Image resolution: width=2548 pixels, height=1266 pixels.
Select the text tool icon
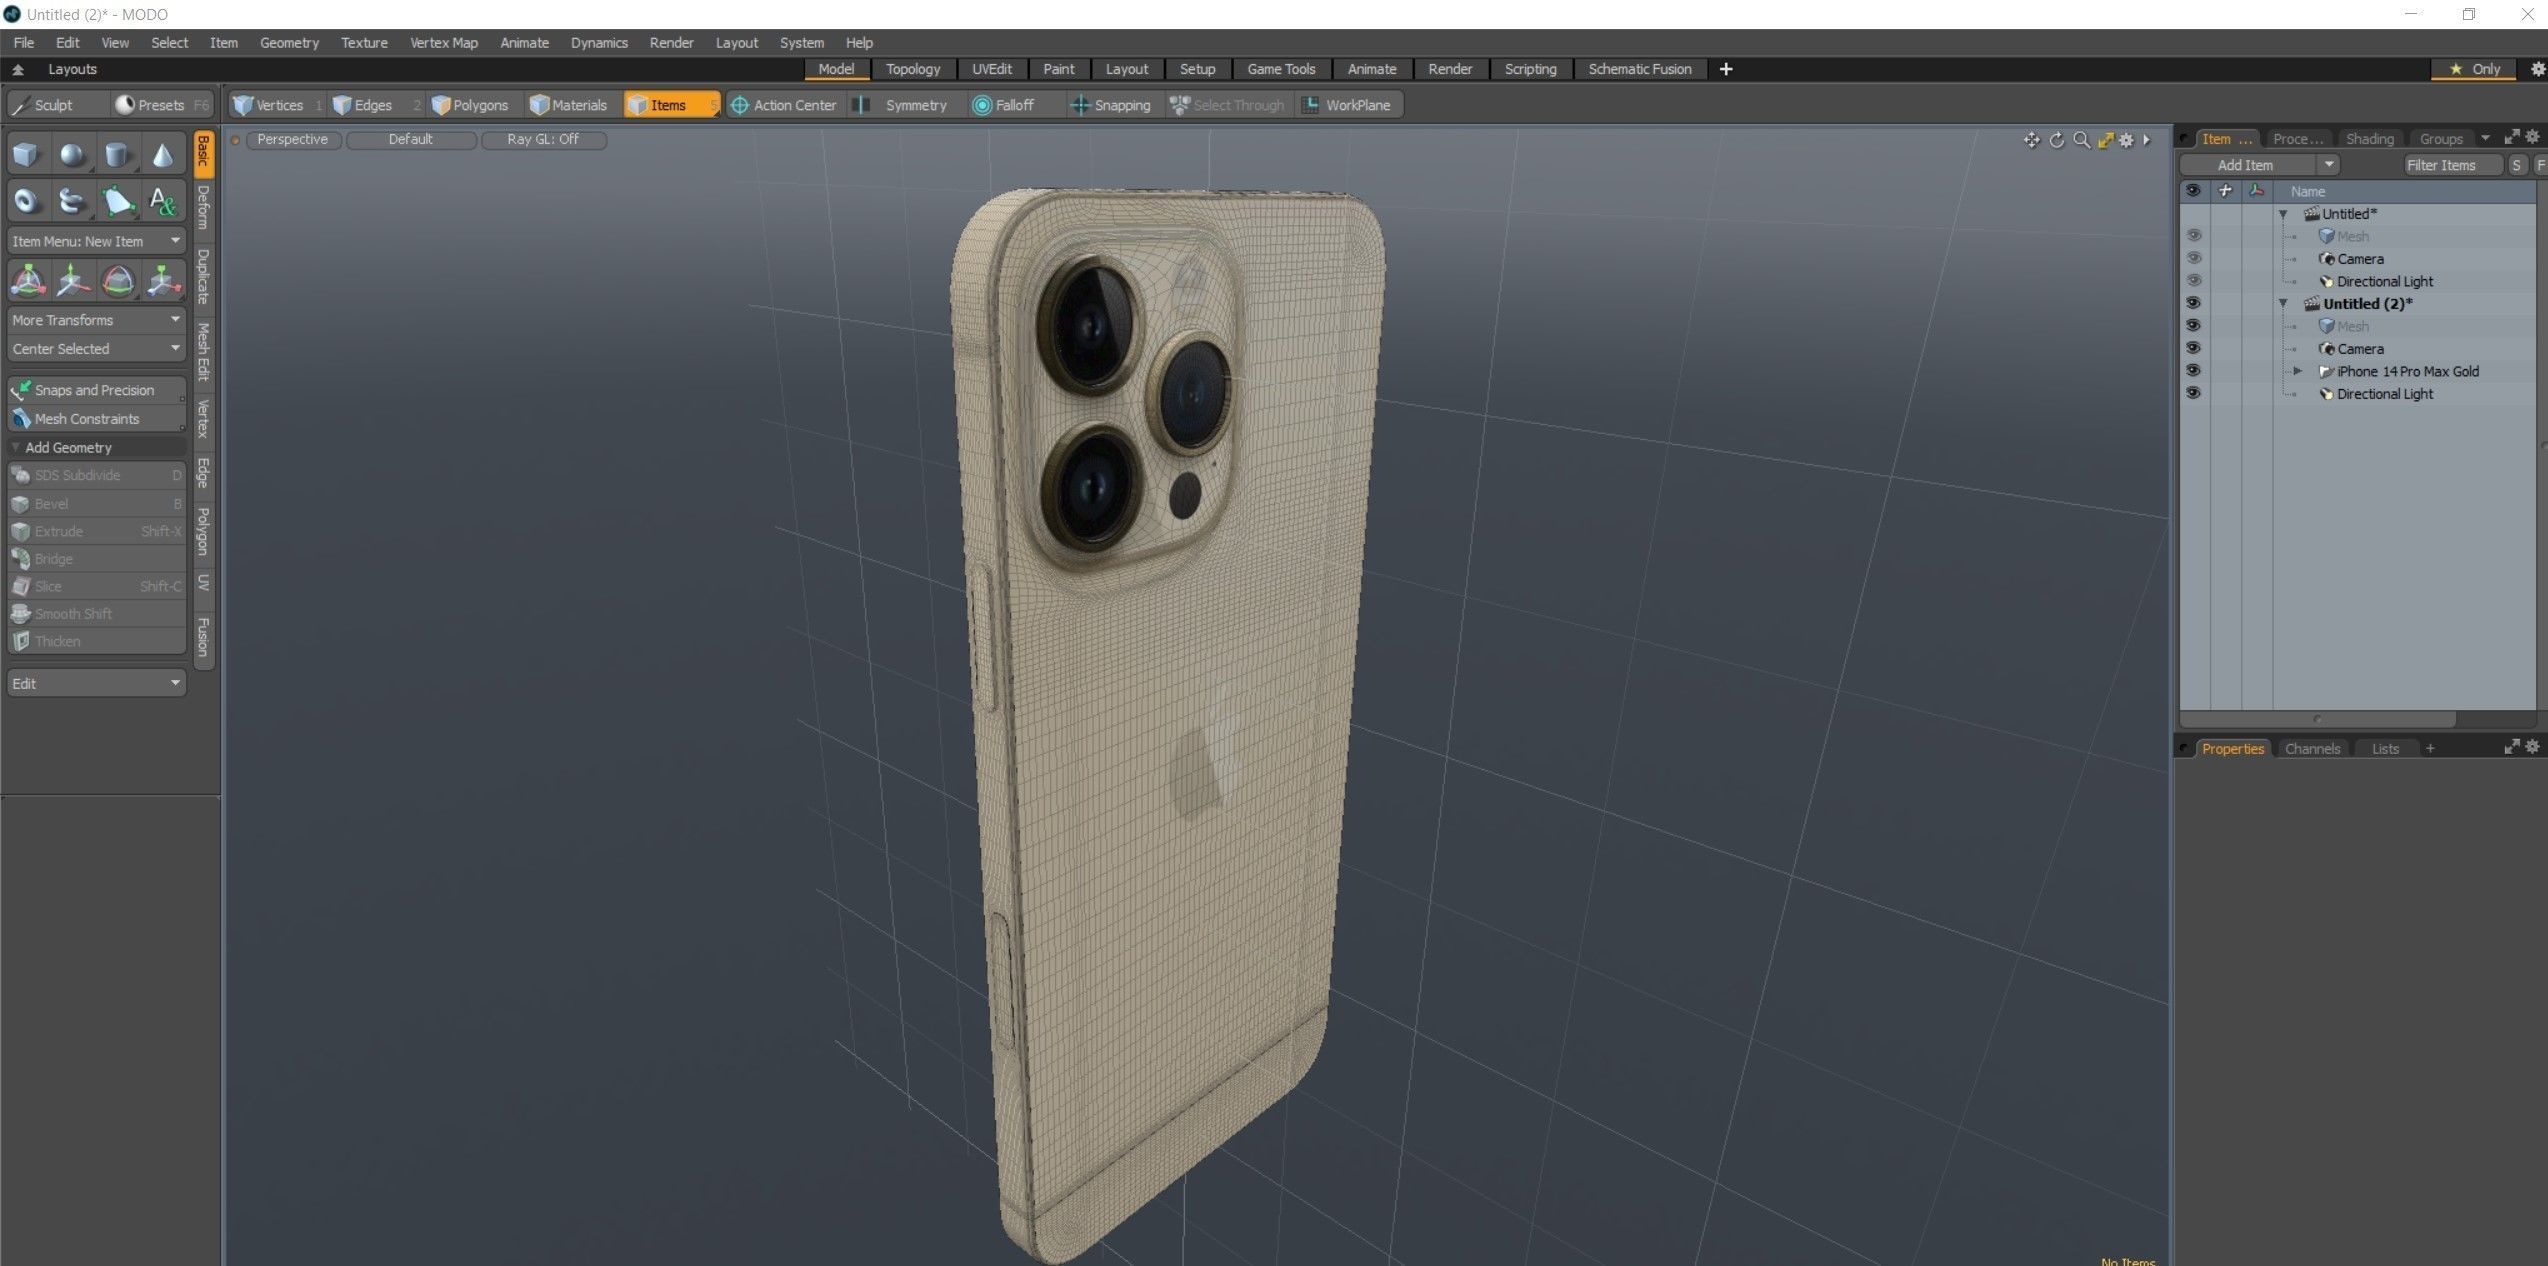click(x=162, y=201)
